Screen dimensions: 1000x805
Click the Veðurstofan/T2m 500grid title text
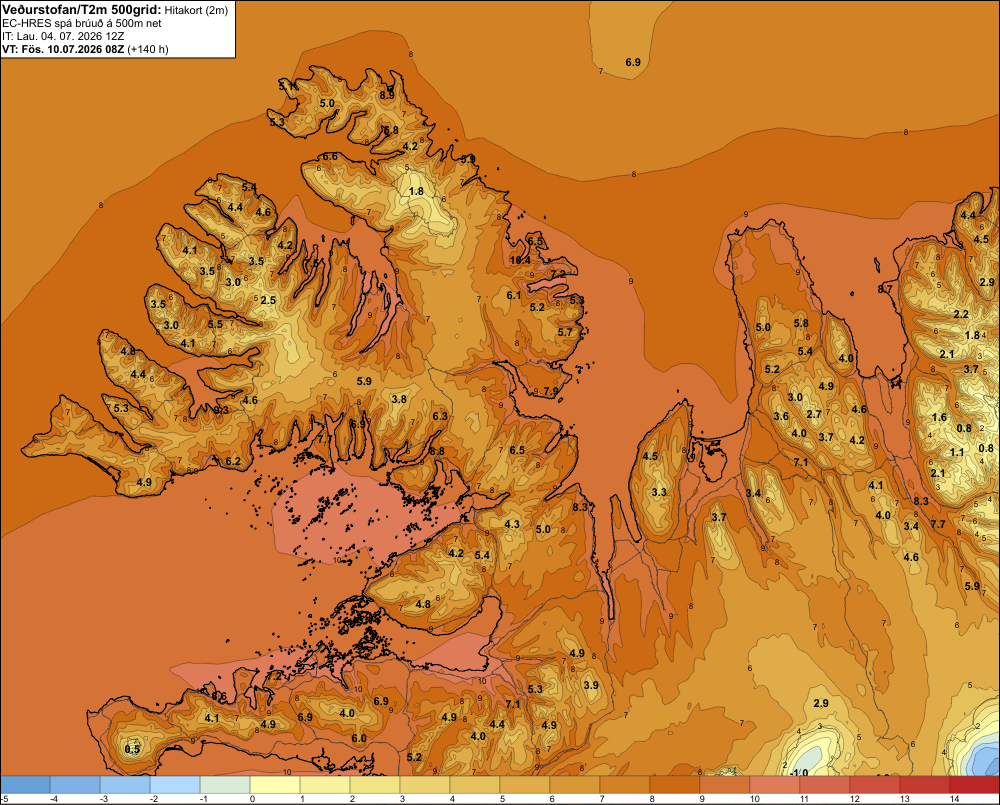[81, 9]
